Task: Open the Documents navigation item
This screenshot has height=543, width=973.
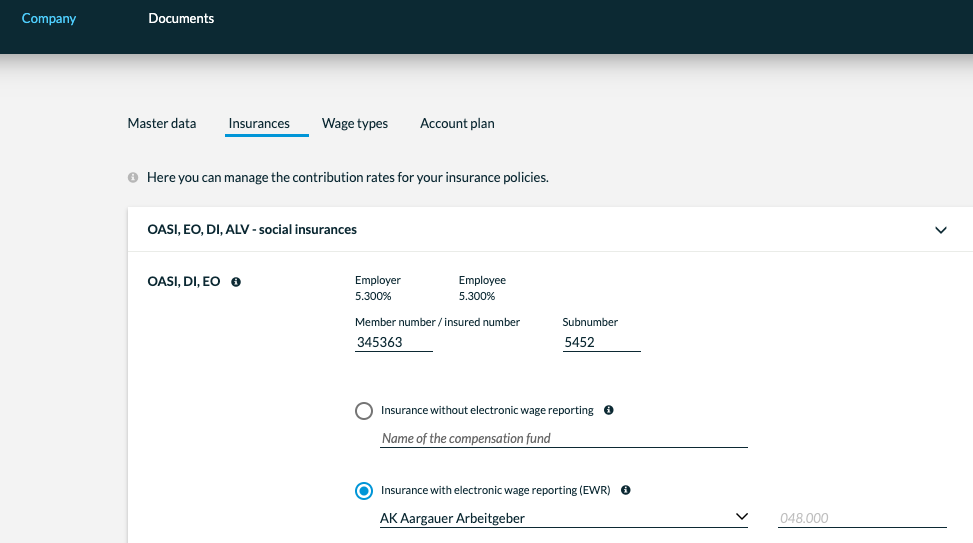Action: pyautogui.click(x=181, y=19)
